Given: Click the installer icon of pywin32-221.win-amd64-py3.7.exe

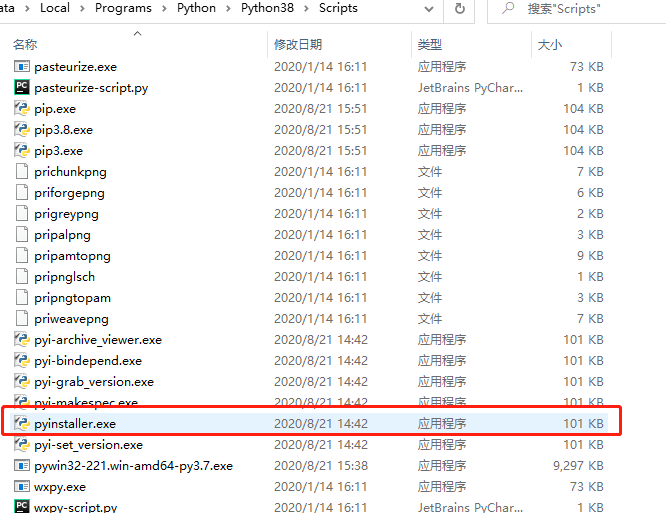Looking at the screenshot, I should [22, 465].
